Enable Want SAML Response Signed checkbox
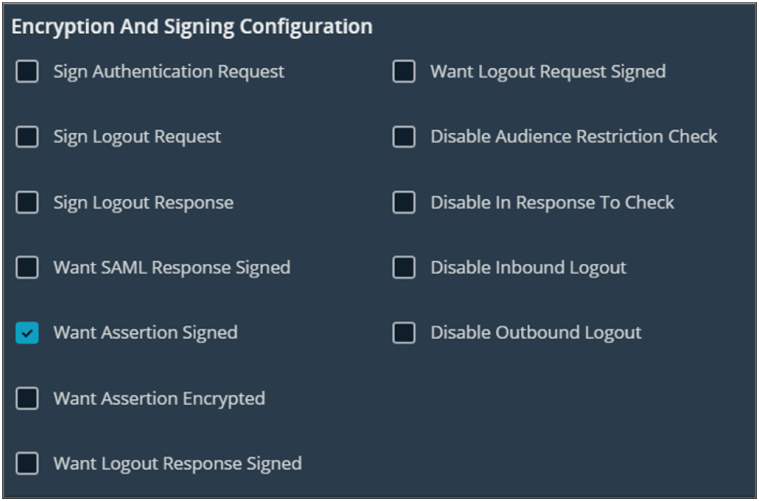The height and width of the screenshot is (501, 759). click(27, 268)
